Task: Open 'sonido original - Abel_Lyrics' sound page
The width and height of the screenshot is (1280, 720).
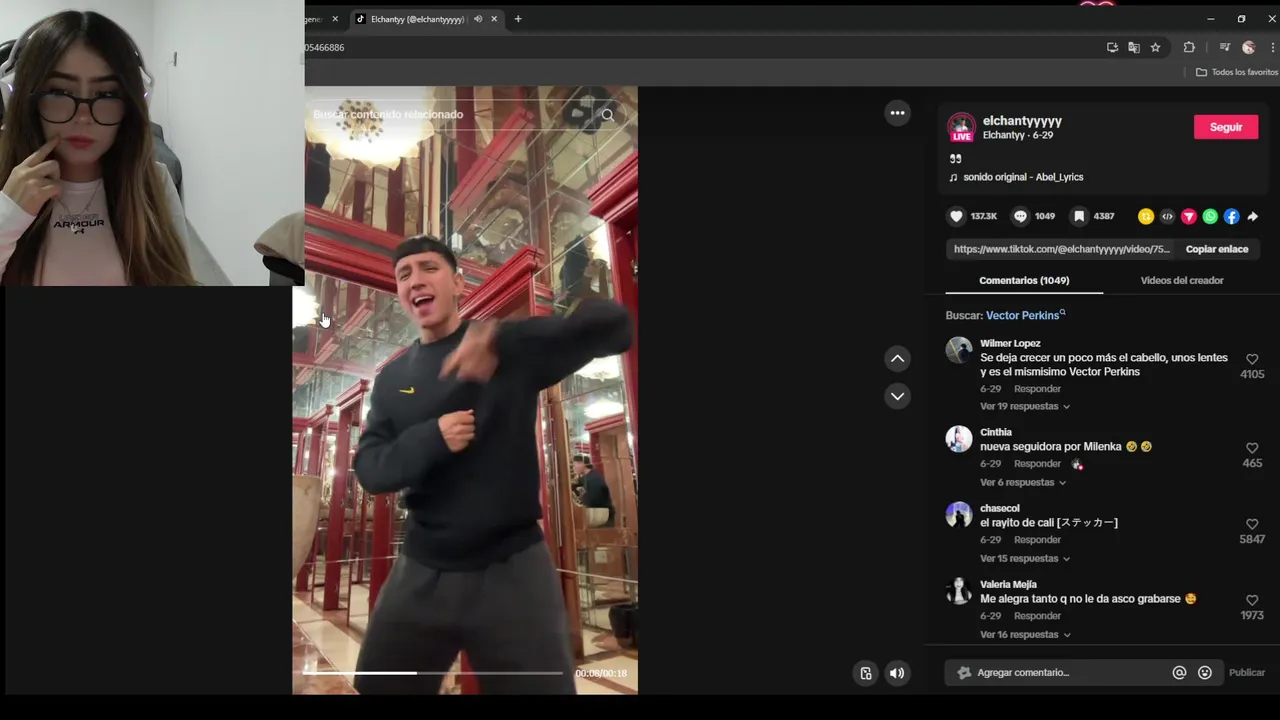Action: point(1023,177)
